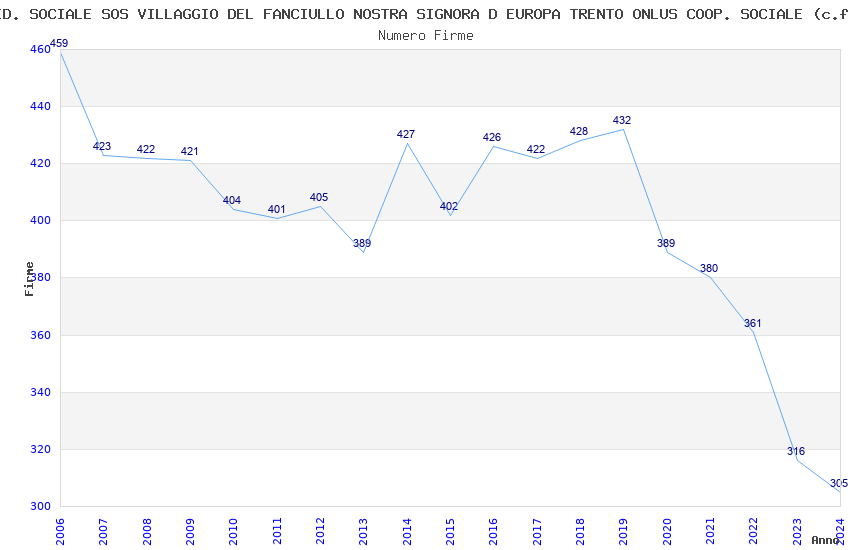850x550 pixels.
Task: Click the 360 y-axis tick label
Action: tap(40, 335)
